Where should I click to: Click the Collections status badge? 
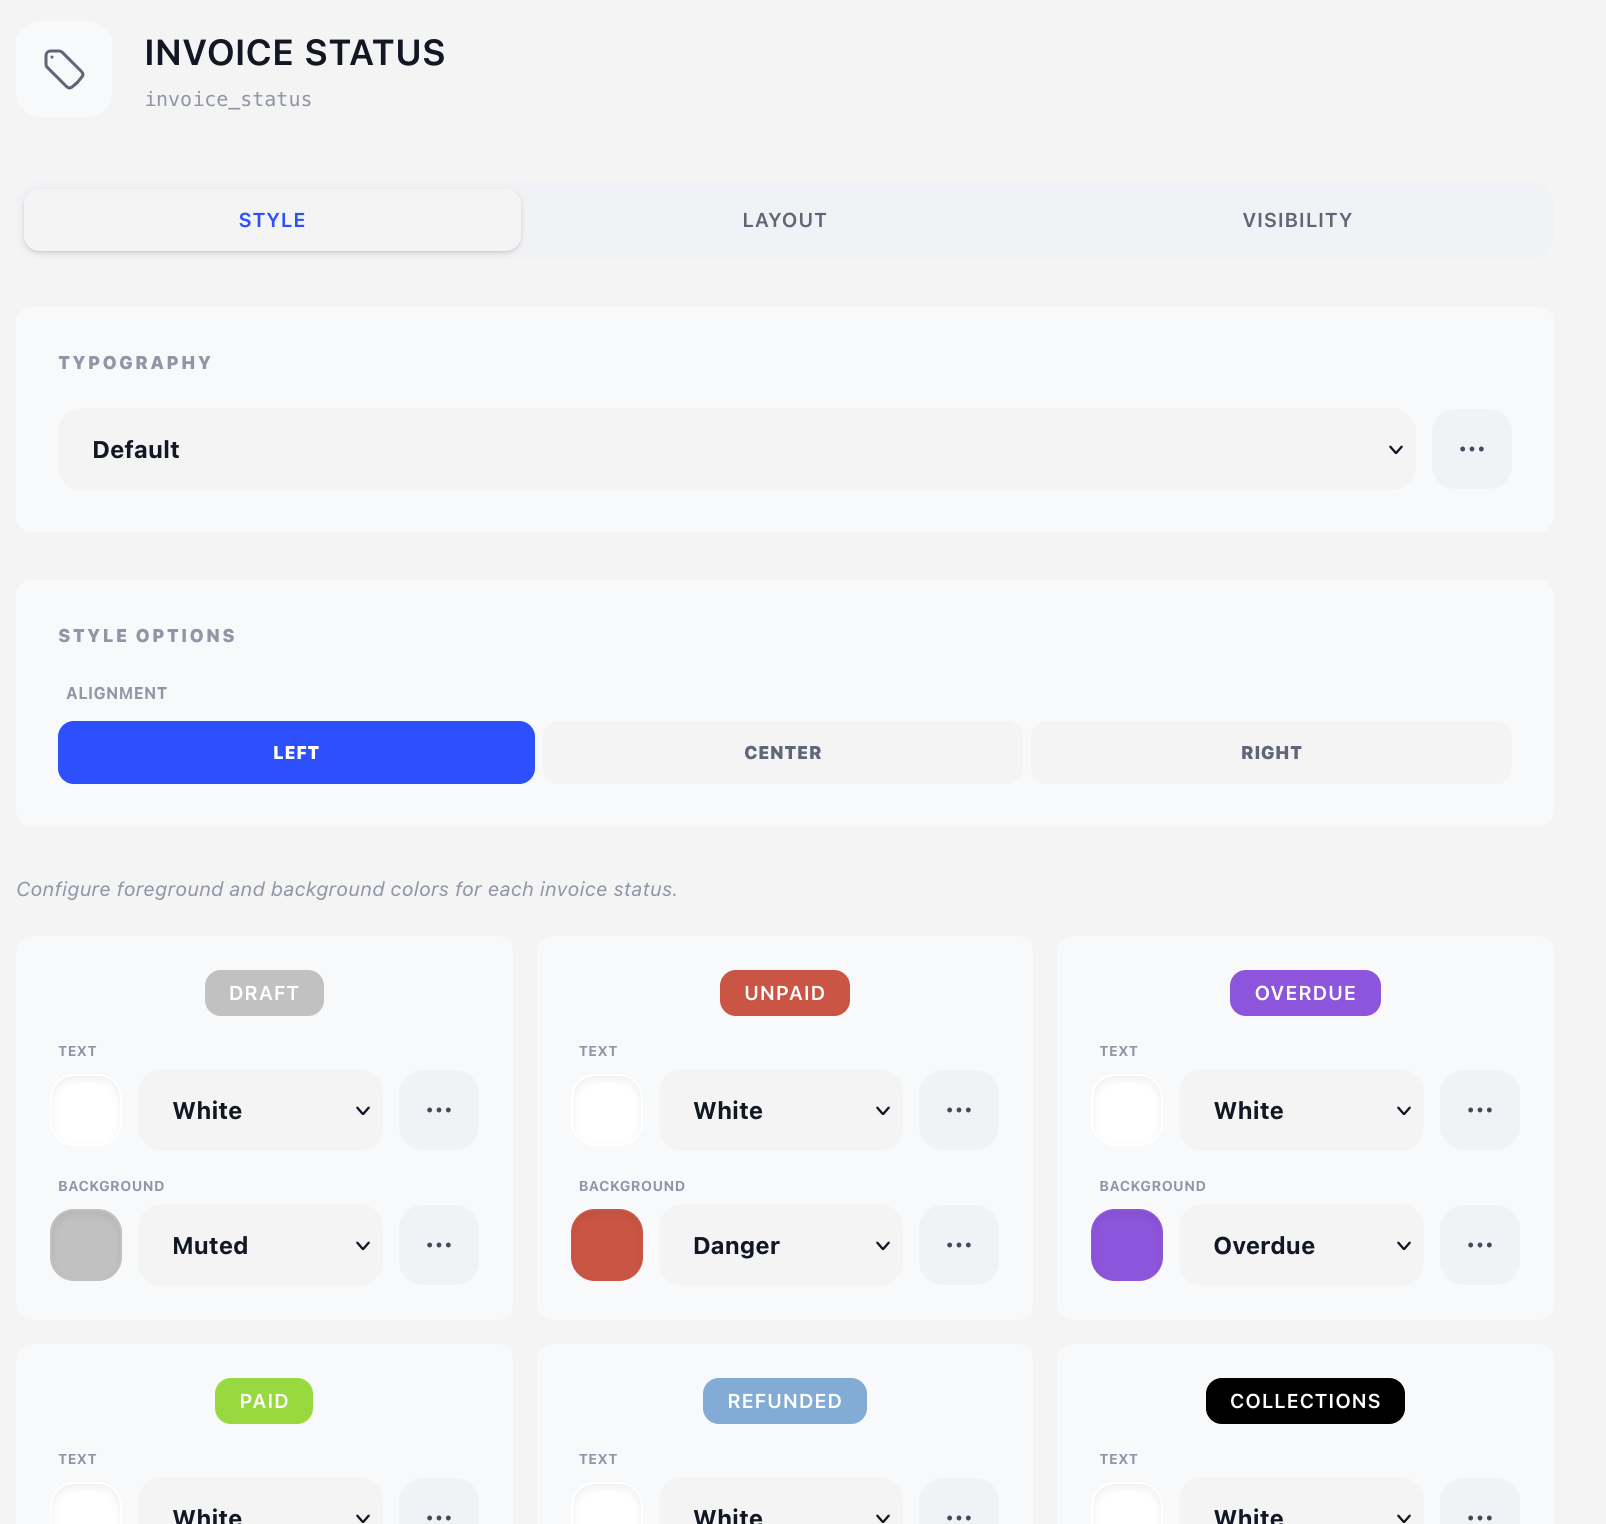(x=1305, y=1401)
